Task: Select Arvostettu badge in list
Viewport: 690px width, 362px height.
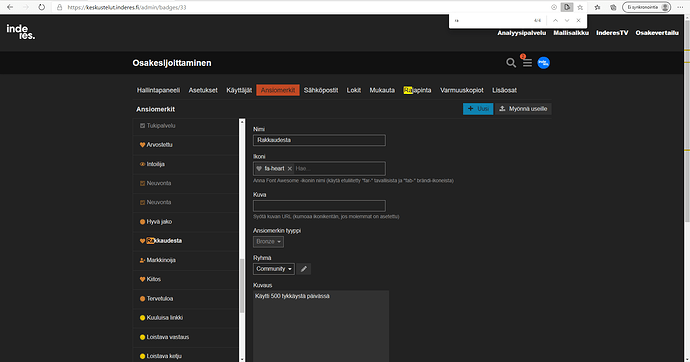Action: pyautogui.click(x=186, y=145)
